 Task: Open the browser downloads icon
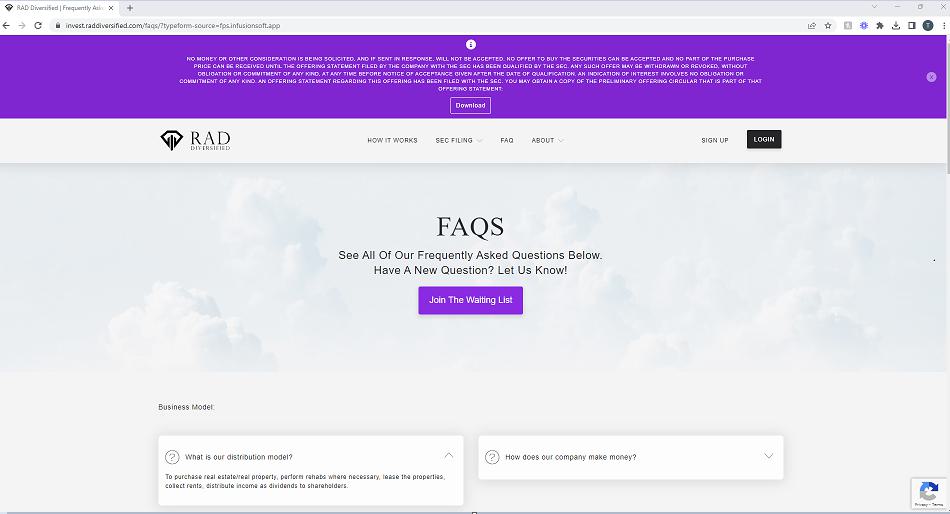click(x=896, y=25)
